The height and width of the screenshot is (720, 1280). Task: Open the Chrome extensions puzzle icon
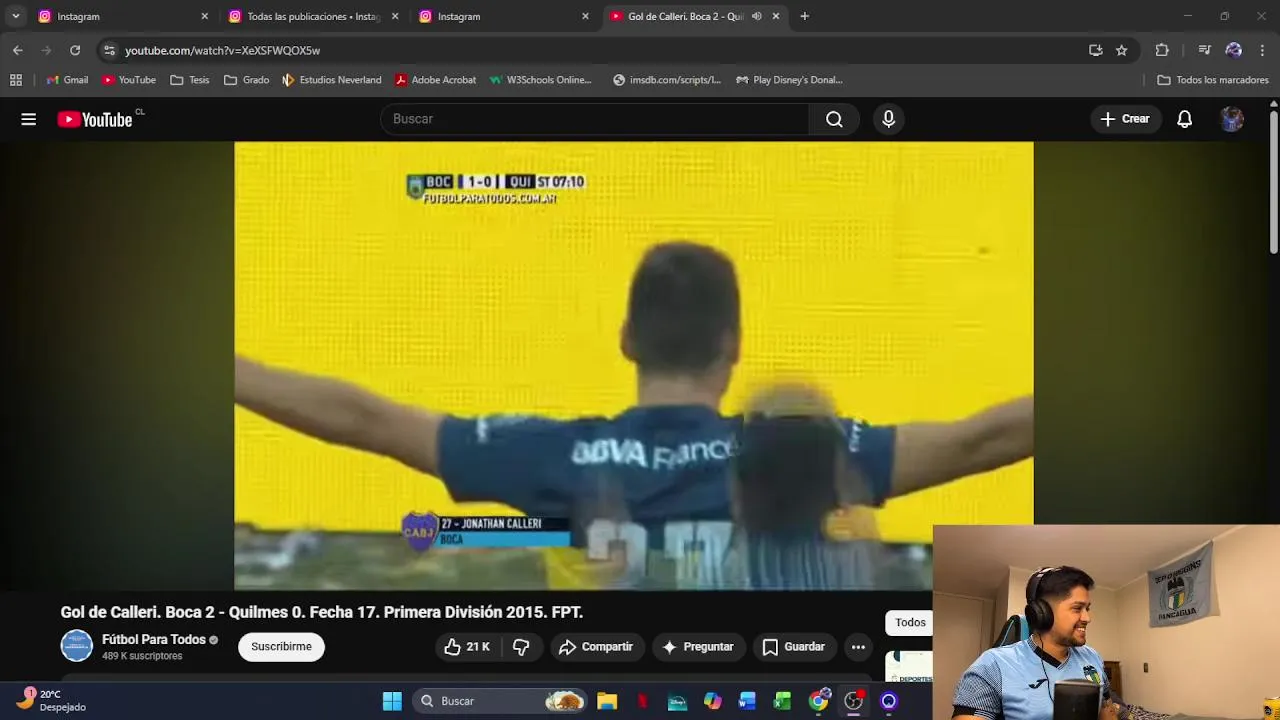click(x=1162, y=50)
